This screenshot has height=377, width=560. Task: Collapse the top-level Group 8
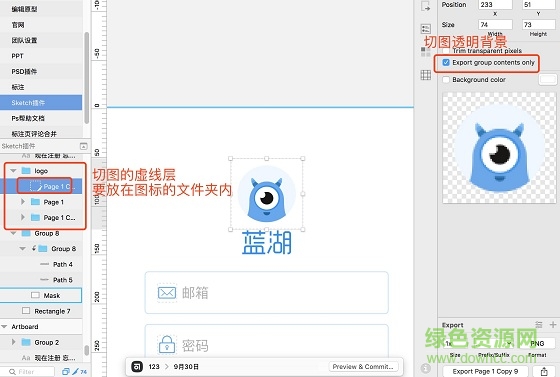(14, 233)
